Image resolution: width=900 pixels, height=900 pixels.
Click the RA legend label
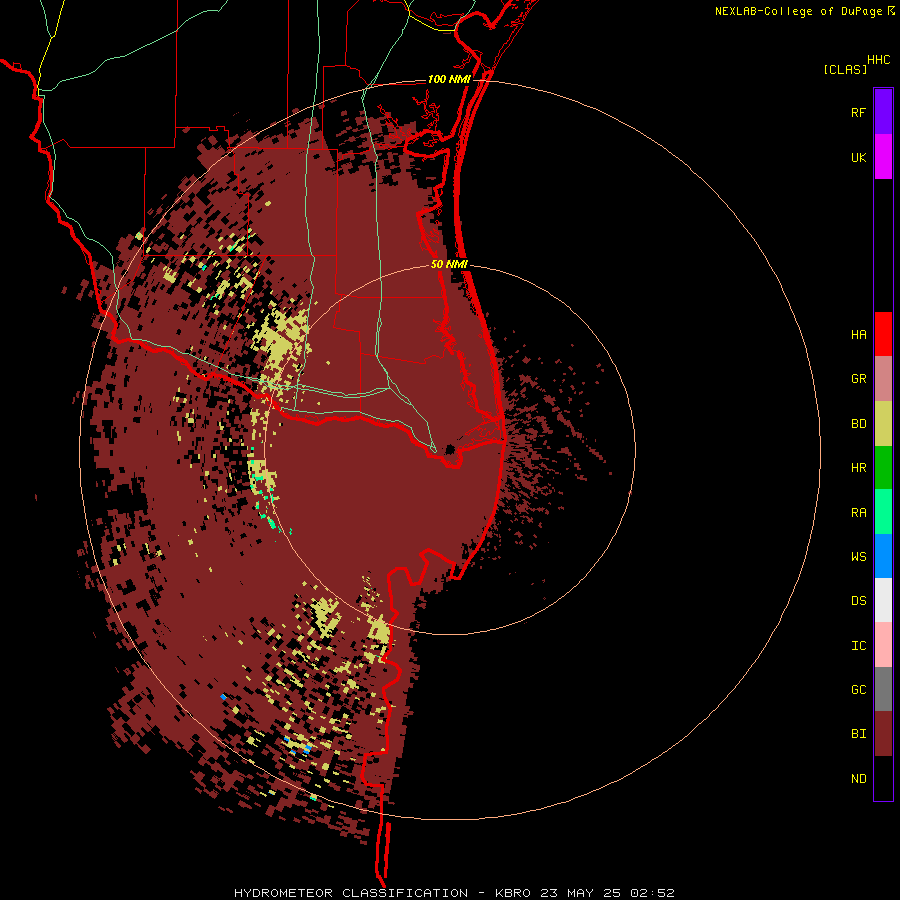coord(858,513)
